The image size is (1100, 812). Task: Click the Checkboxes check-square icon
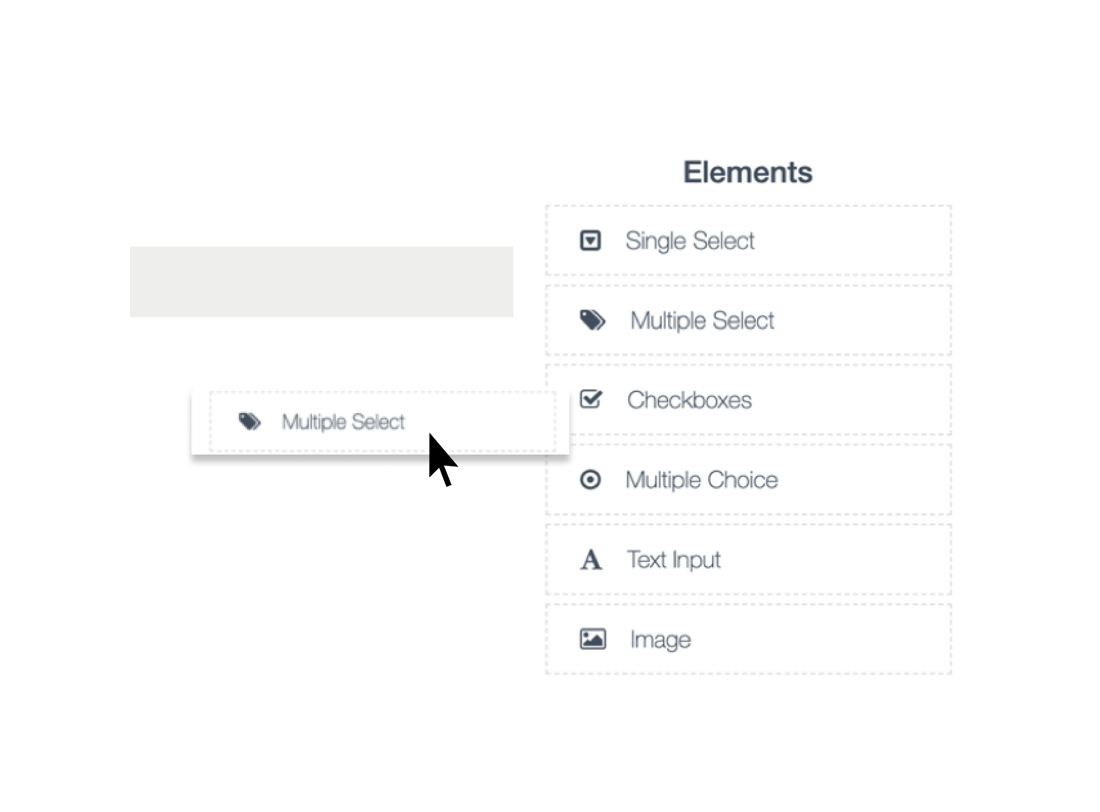point(591,399)
